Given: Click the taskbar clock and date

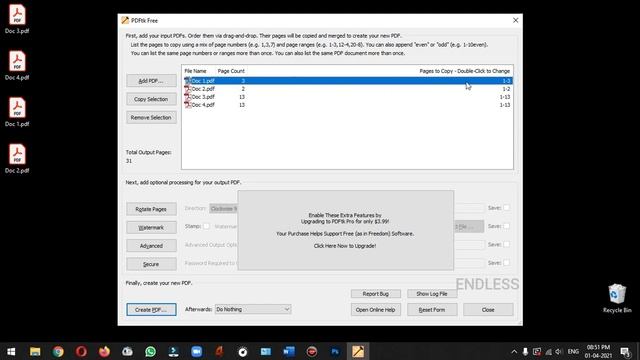Looking at the screenshot, I should tap(598, 351).
